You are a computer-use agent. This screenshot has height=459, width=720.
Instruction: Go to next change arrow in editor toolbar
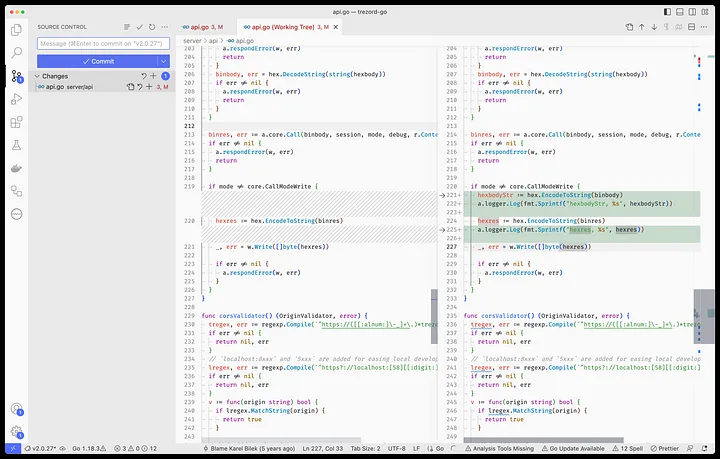coord(654,27)
